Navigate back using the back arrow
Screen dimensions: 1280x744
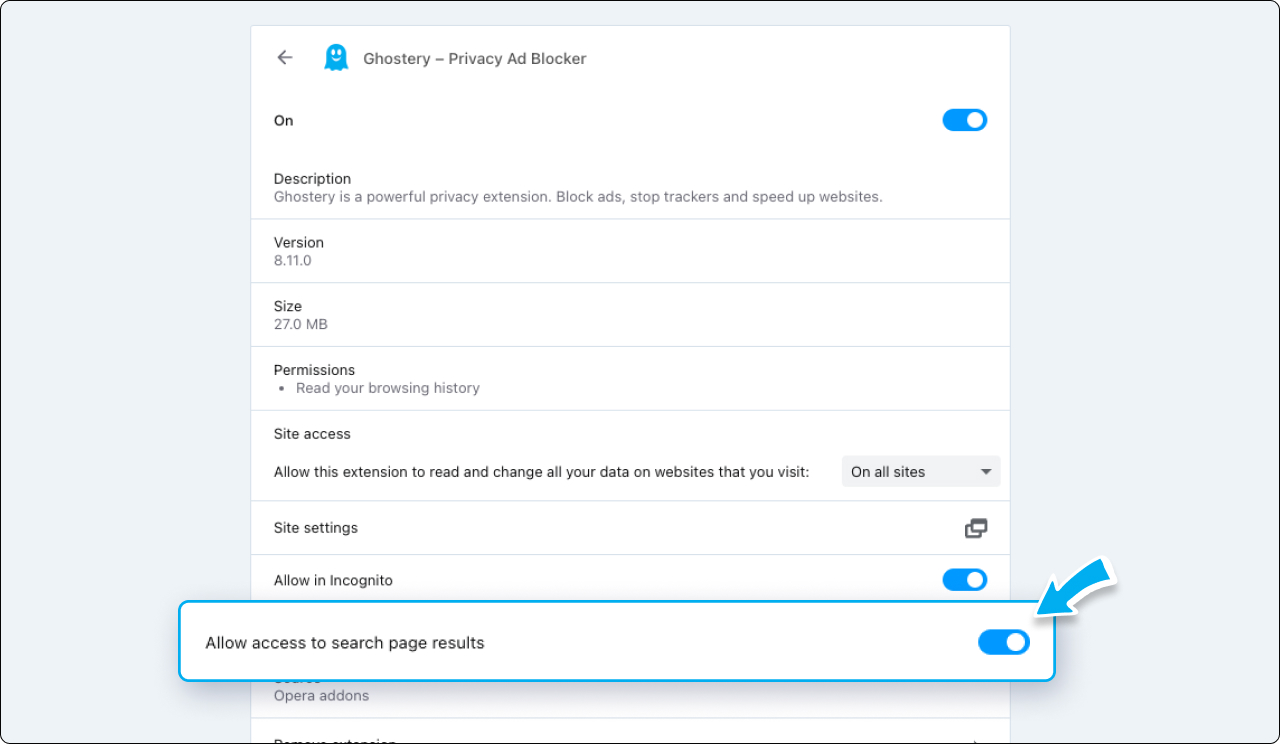[x=284, y=57]
